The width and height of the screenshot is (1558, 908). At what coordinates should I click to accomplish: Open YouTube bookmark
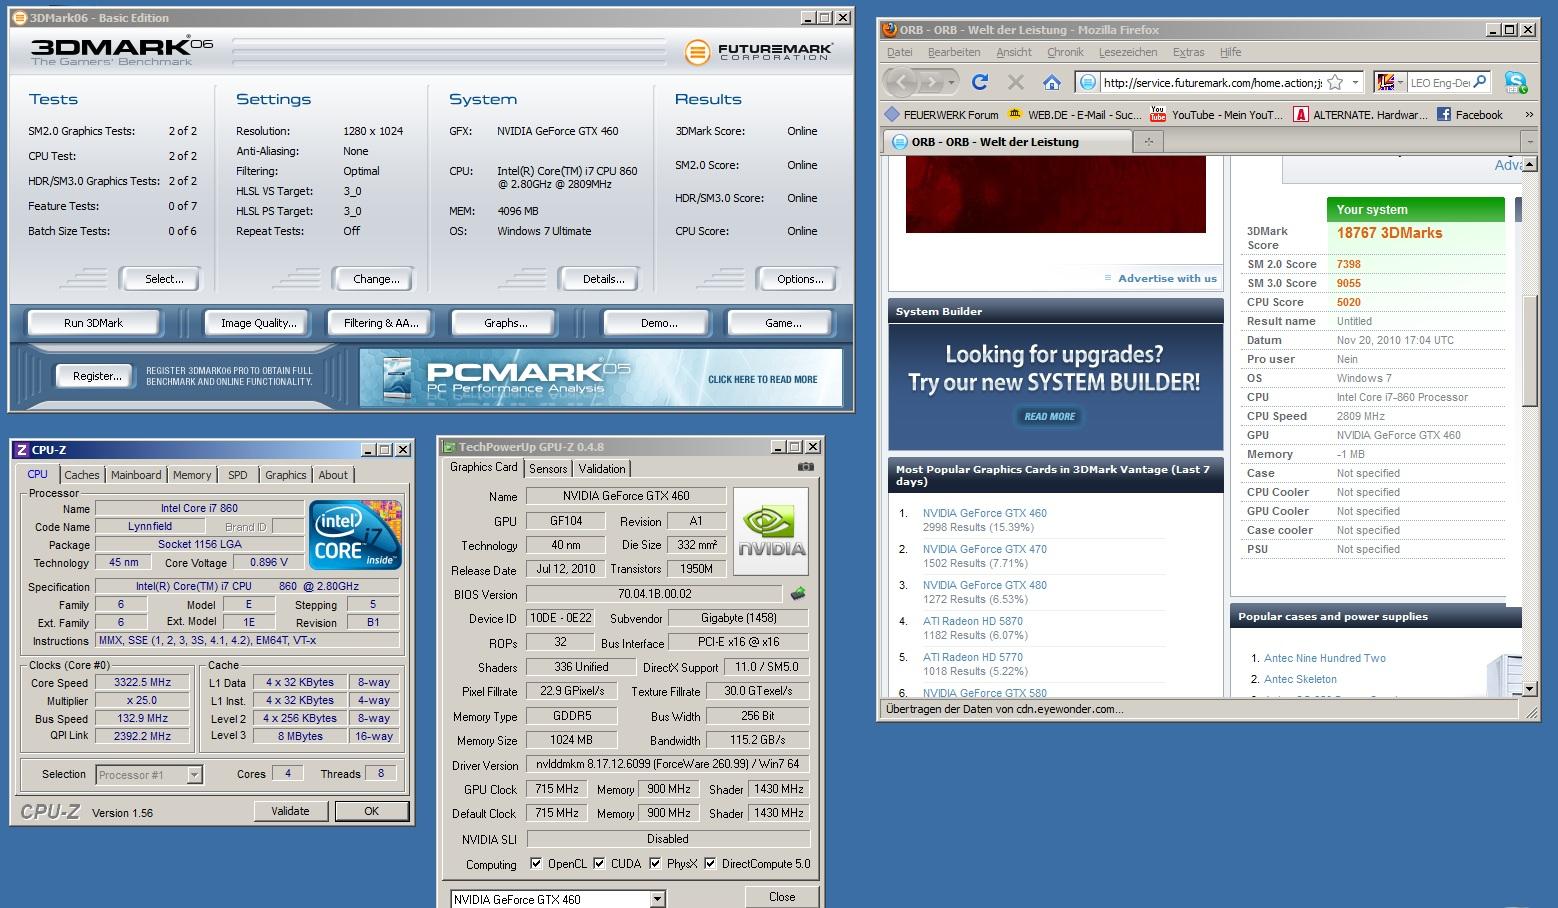click(1216, 114)
